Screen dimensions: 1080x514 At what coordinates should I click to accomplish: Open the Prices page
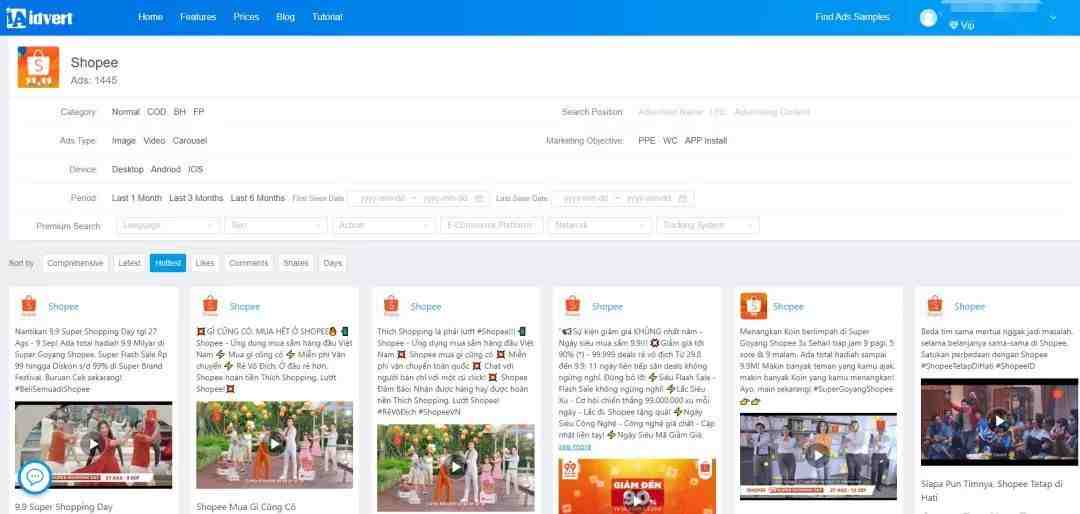point(246,17)
